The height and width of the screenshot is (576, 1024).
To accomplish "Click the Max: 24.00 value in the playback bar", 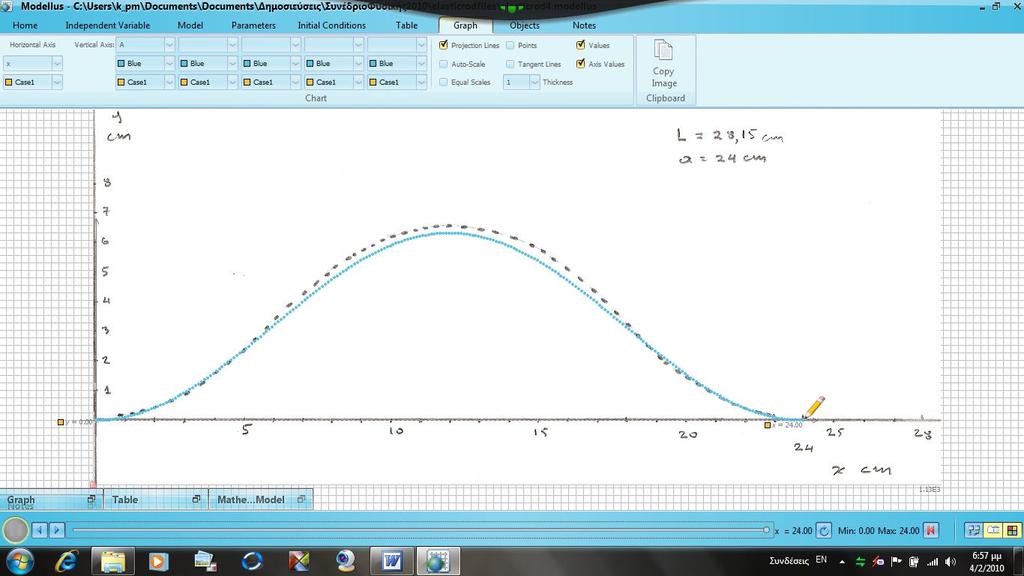I will click(x=899, y=531).
